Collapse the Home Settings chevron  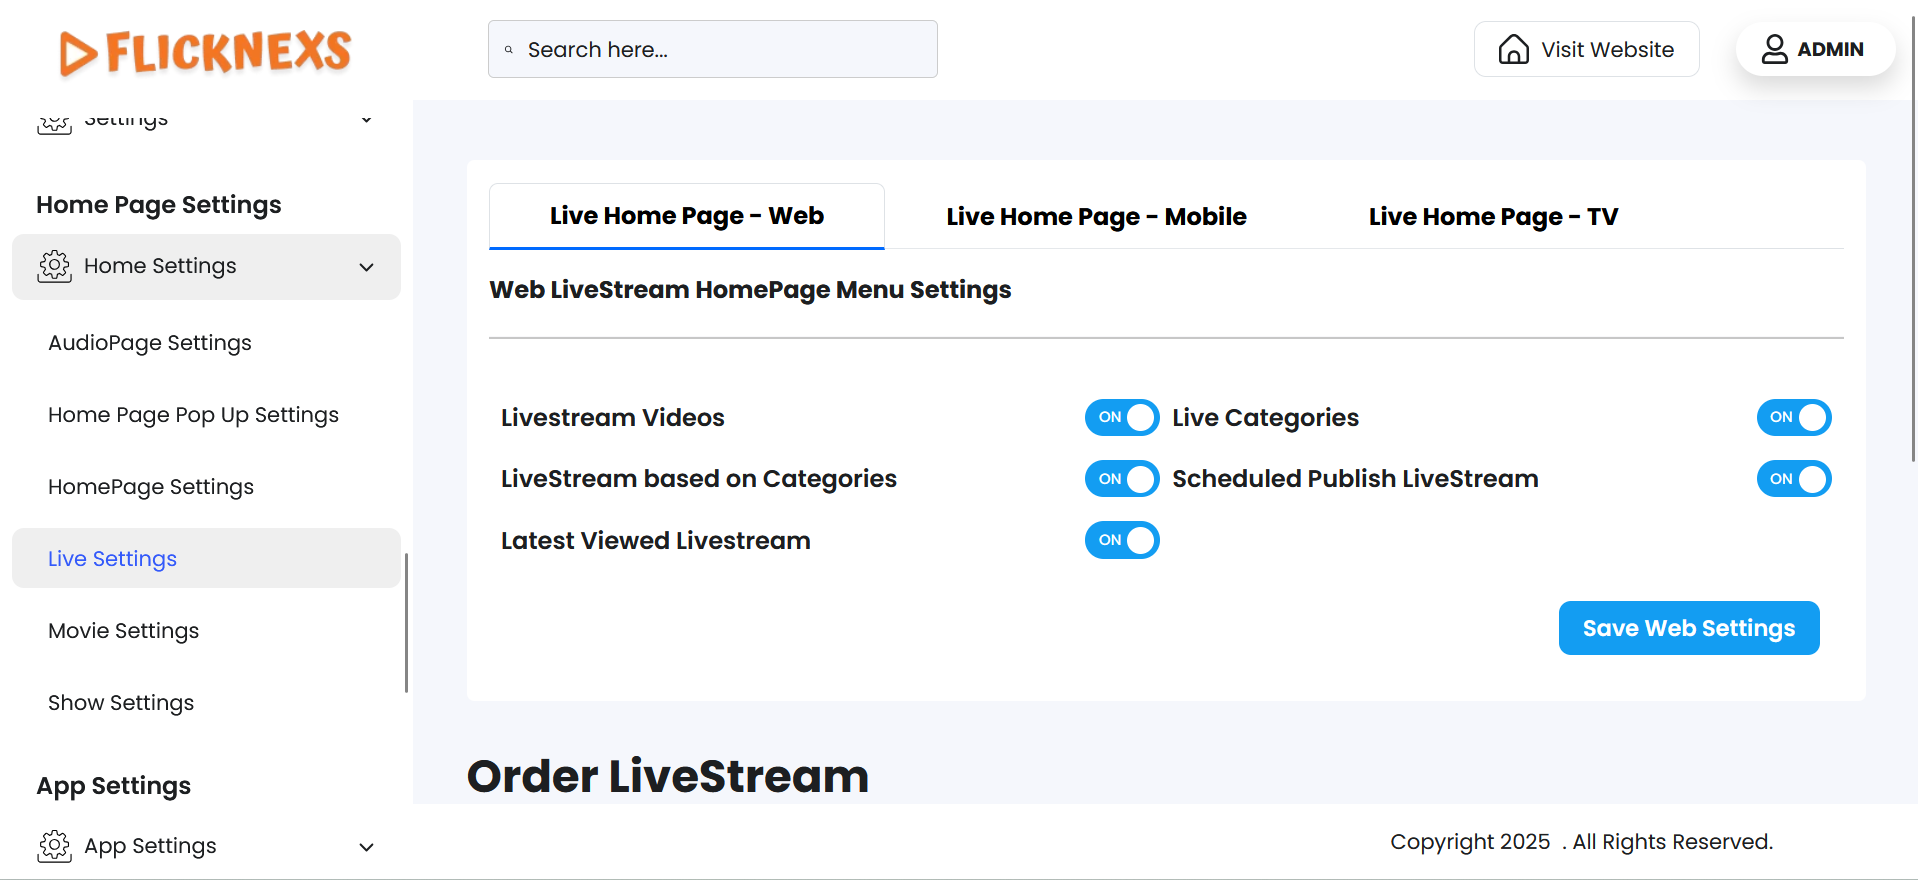tap(367, 267)
